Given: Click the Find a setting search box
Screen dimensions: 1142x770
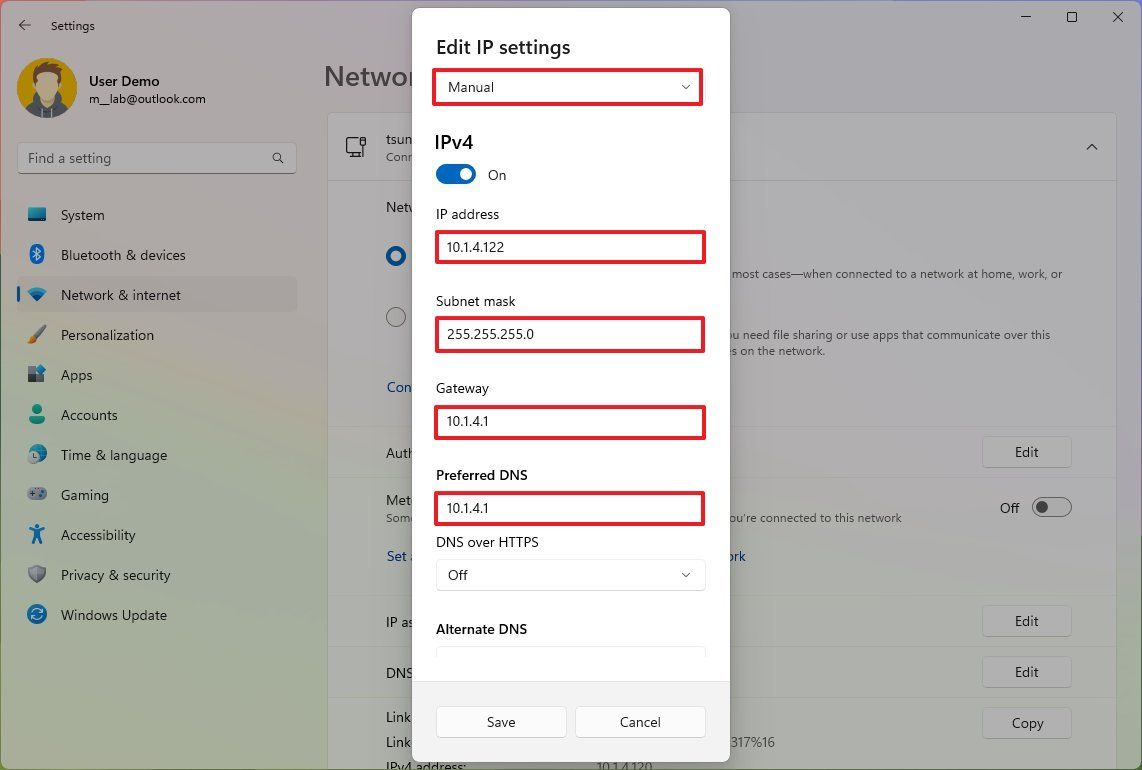Looking at the screenshot, I should (x=157, y=157).
